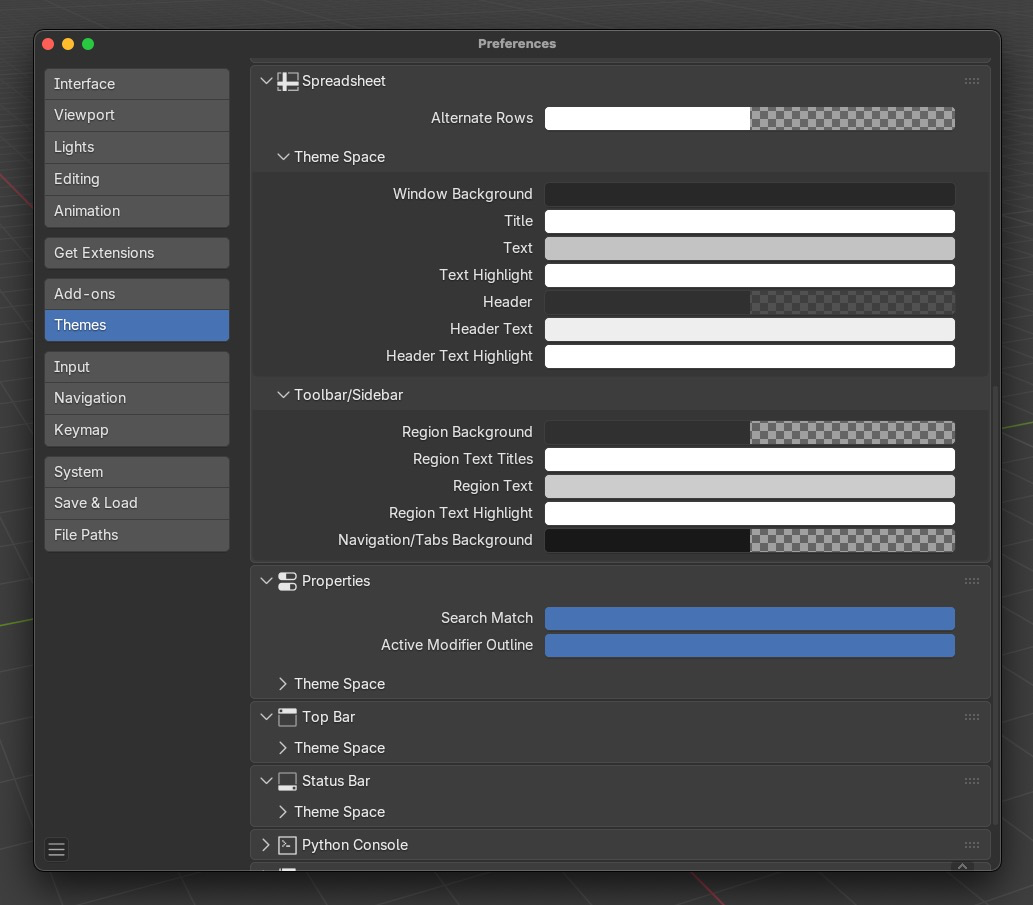The height and width of the screenshot is (905, 1033).
Task: Click the Properties panel grip dots
Action: point(972,582)
